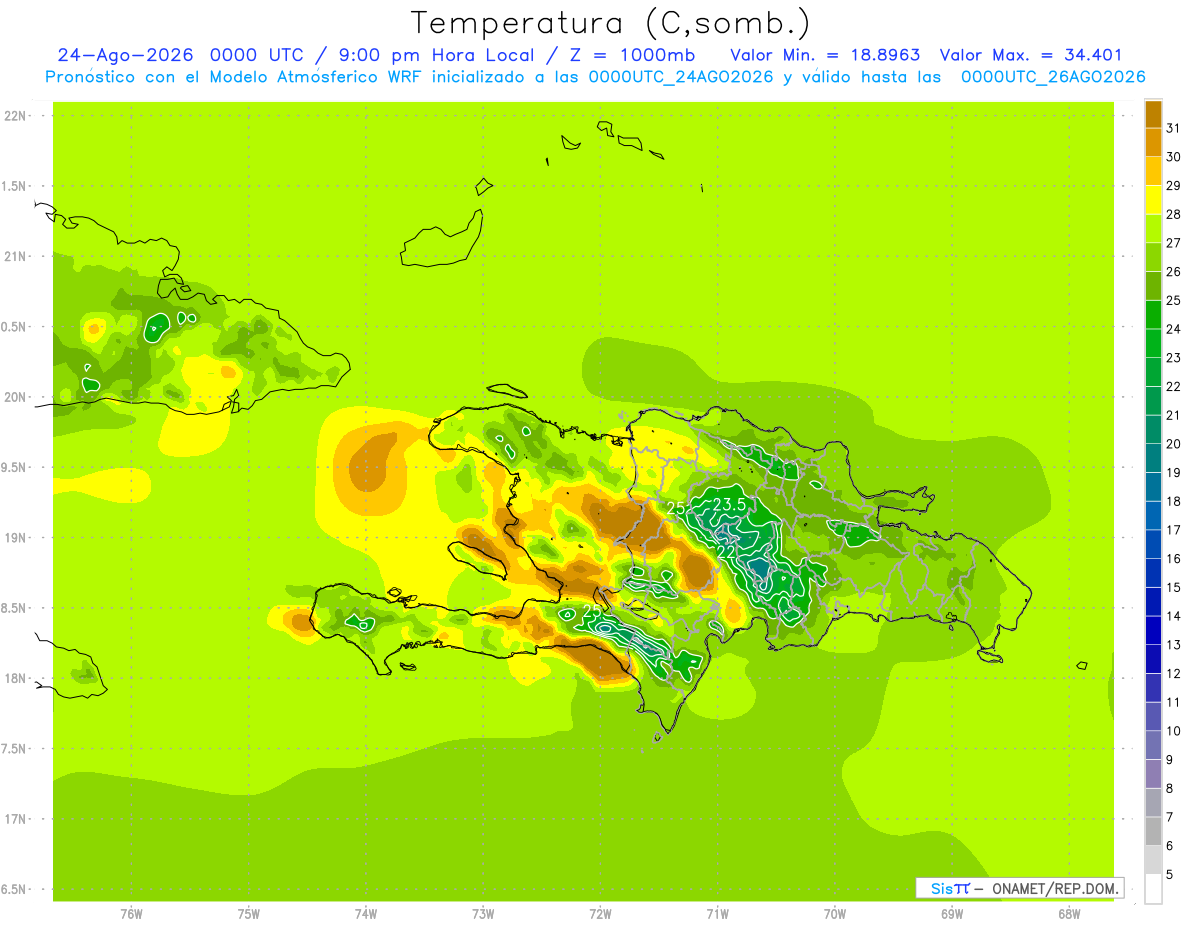Click the dark blue legend swatch between 13 and 14

(x=1153, y=630)
